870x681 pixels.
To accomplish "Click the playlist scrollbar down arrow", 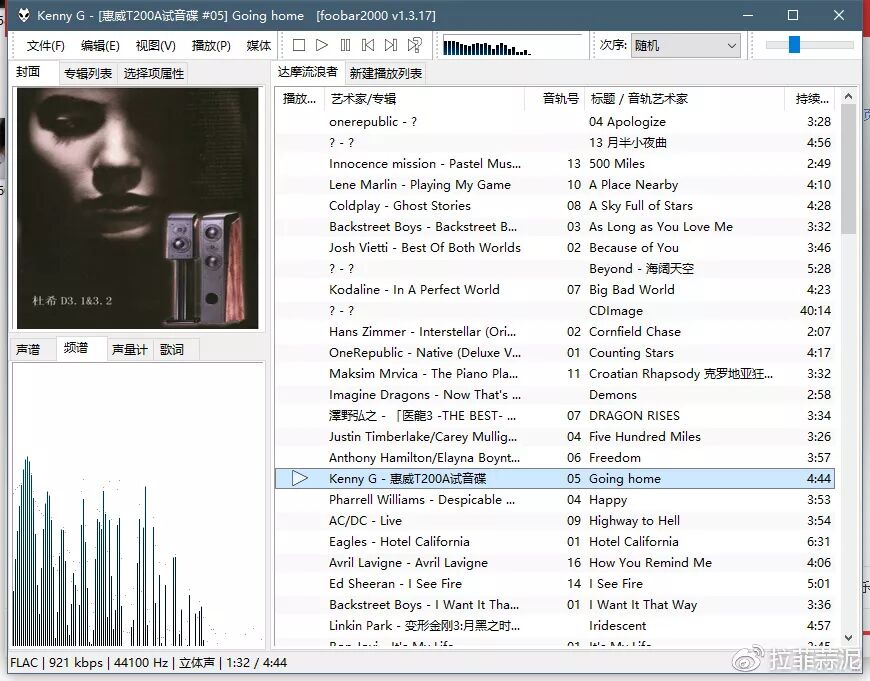I will pos(848,638).
